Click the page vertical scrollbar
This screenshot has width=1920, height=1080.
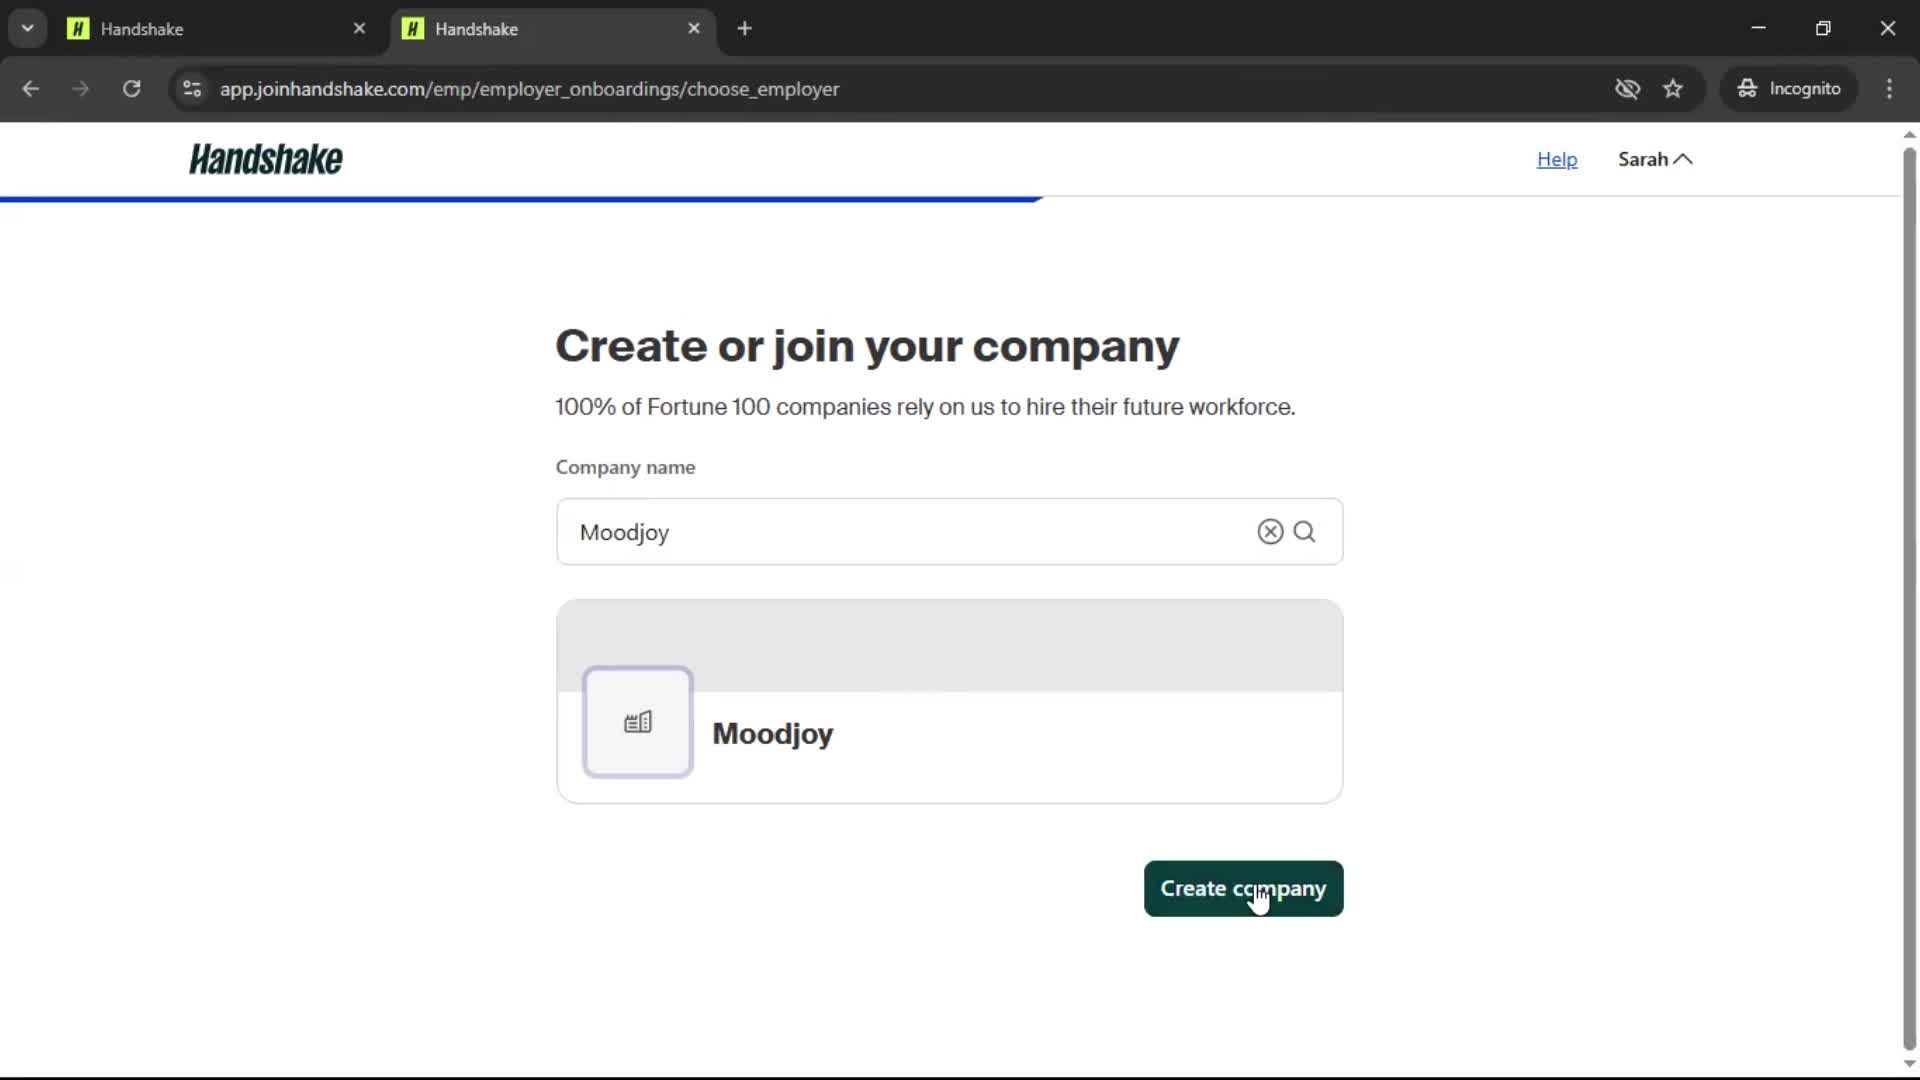point(1909,600)
